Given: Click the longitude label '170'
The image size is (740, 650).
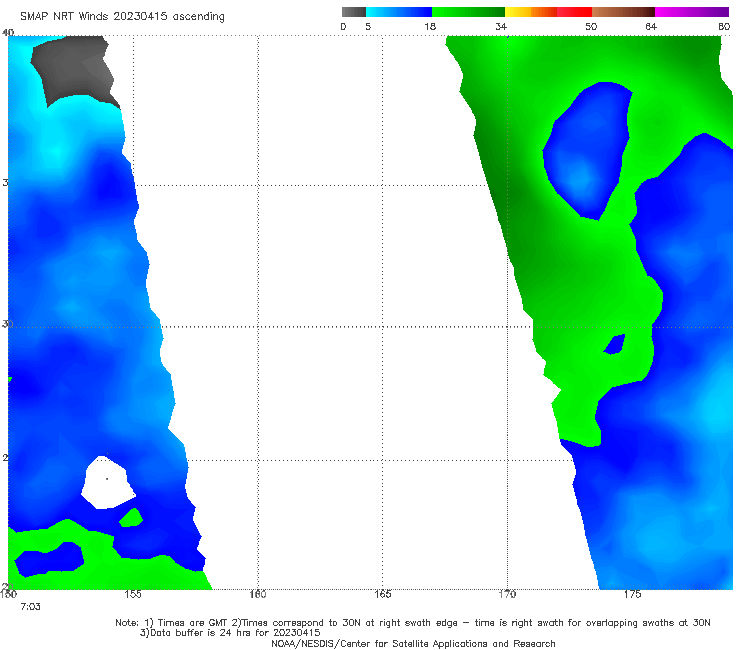Looking at the screenshot, I should point(507,594).
